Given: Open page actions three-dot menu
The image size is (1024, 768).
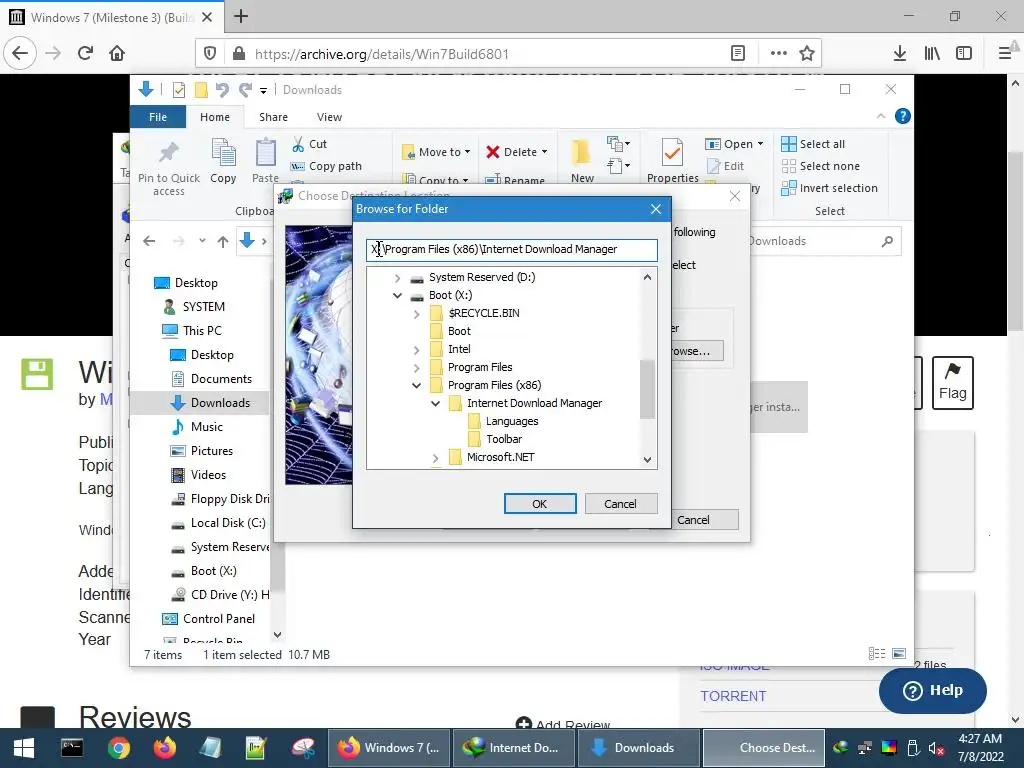Looking at the screenshot, I should pyautogui.click(x=778, y=54).
